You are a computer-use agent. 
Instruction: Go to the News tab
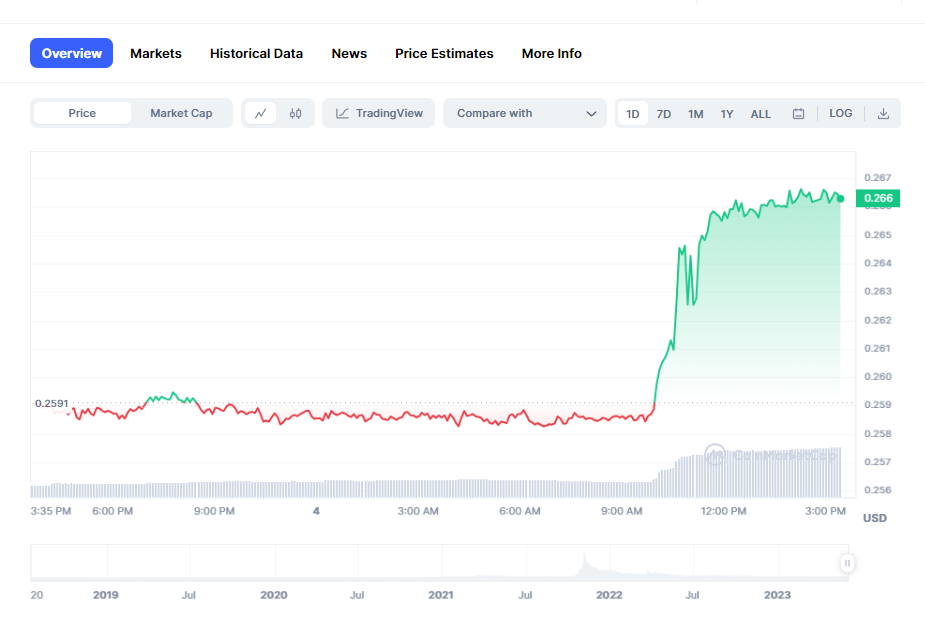coord(349,53)
